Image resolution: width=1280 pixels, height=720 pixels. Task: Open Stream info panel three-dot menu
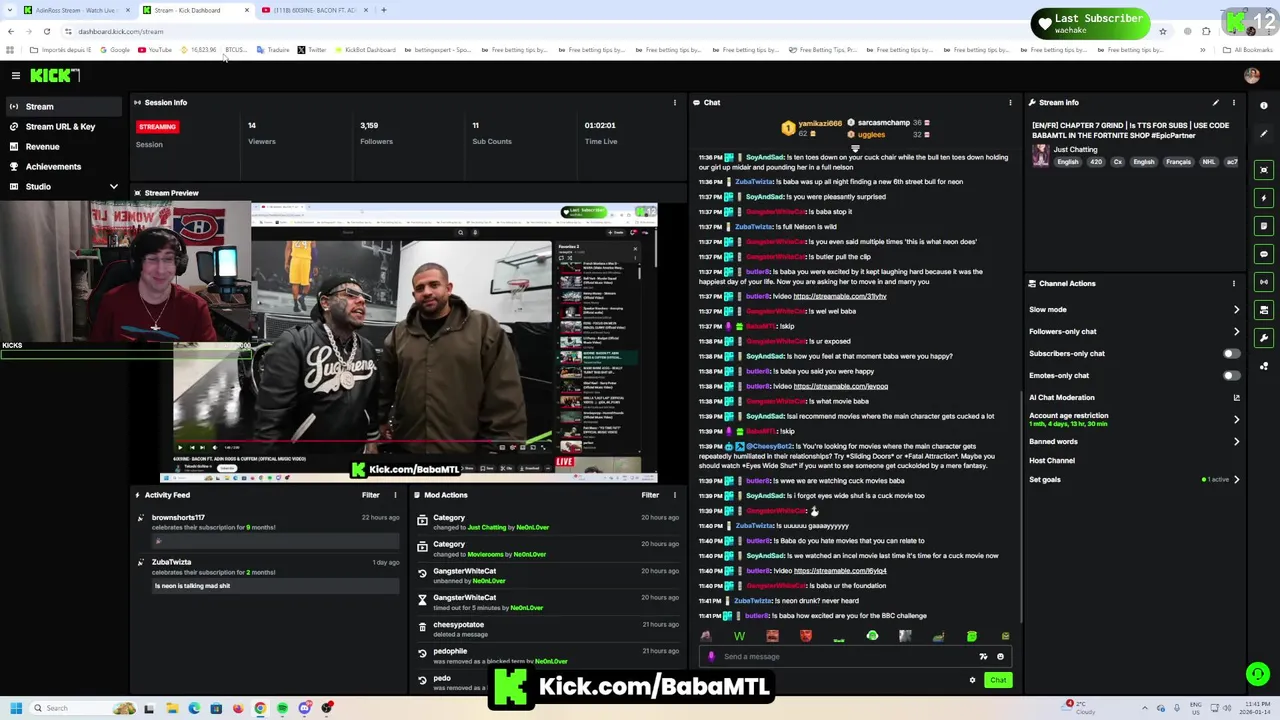coord(1233,102)
